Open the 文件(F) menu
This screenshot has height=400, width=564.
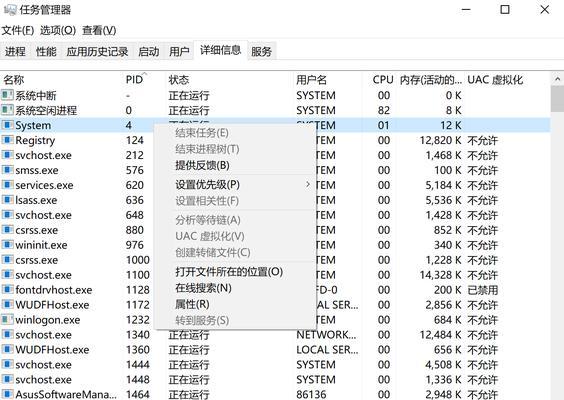tap(18, 31)
